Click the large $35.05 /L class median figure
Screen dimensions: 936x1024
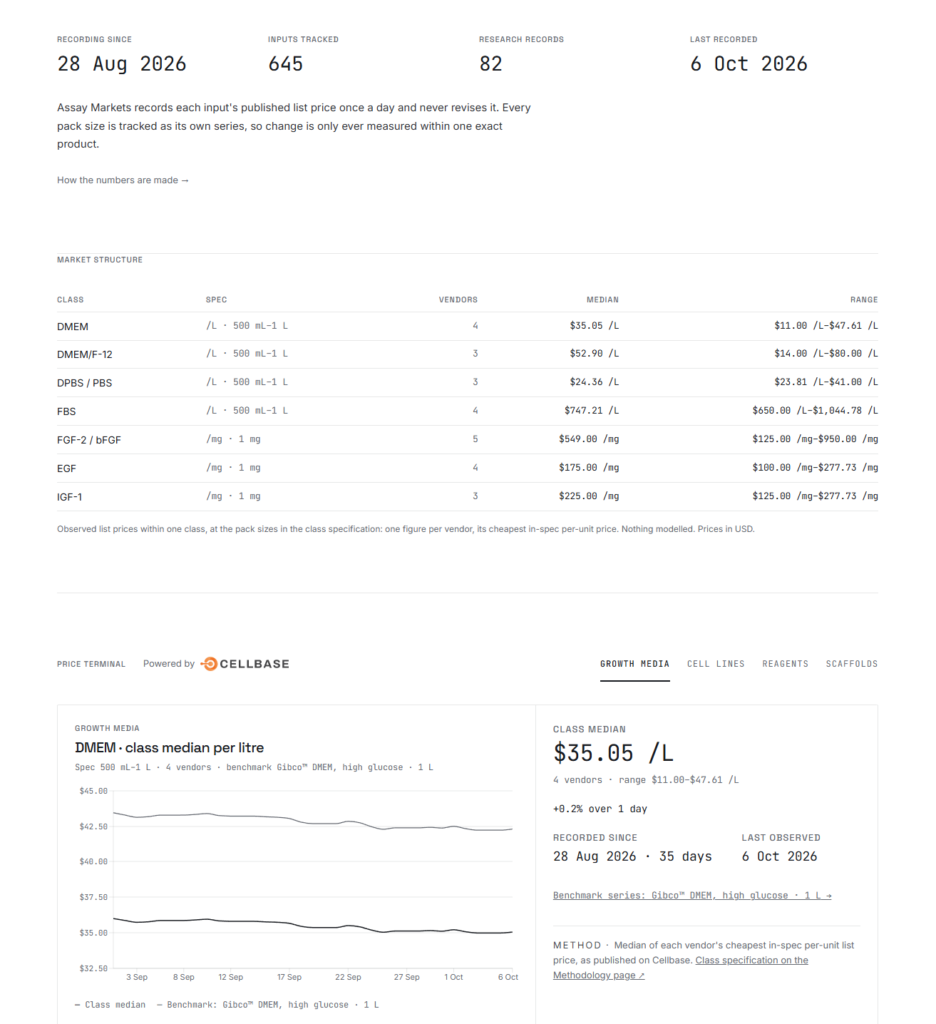(613, 753)
